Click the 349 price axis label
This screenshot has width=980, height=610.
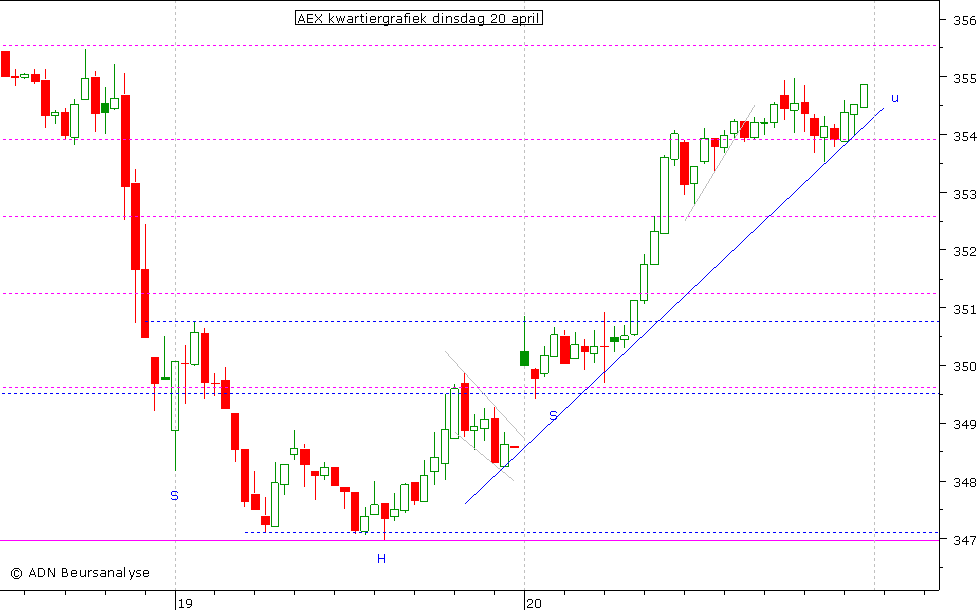(964, 424)
